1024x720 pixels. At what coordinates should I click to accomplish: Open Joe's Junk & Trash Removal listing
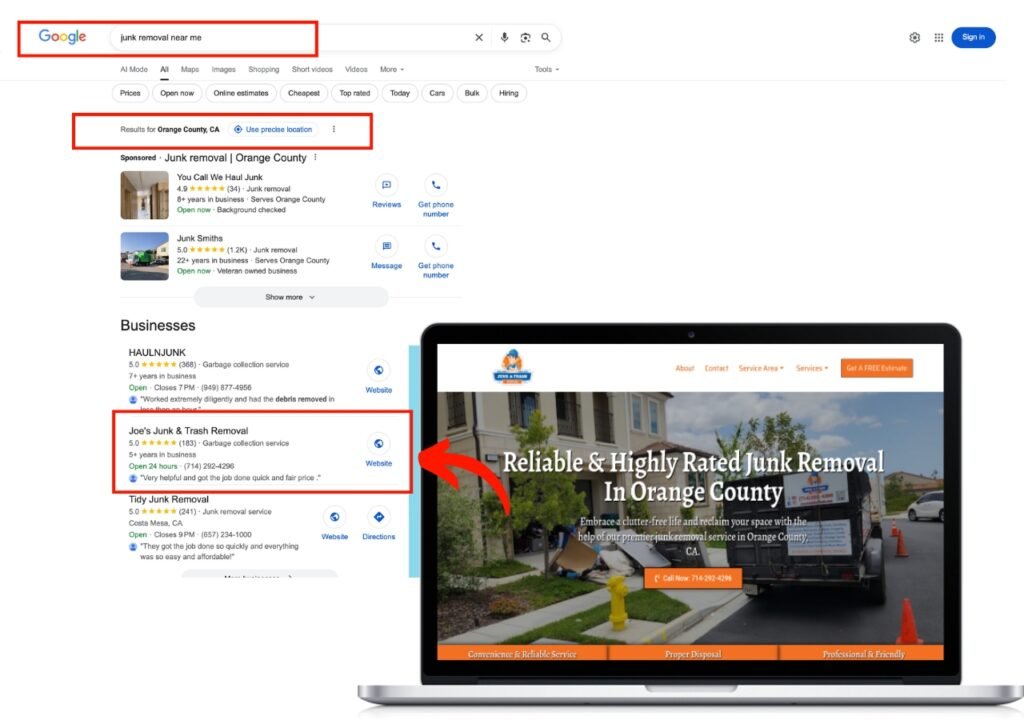(188, 431)
